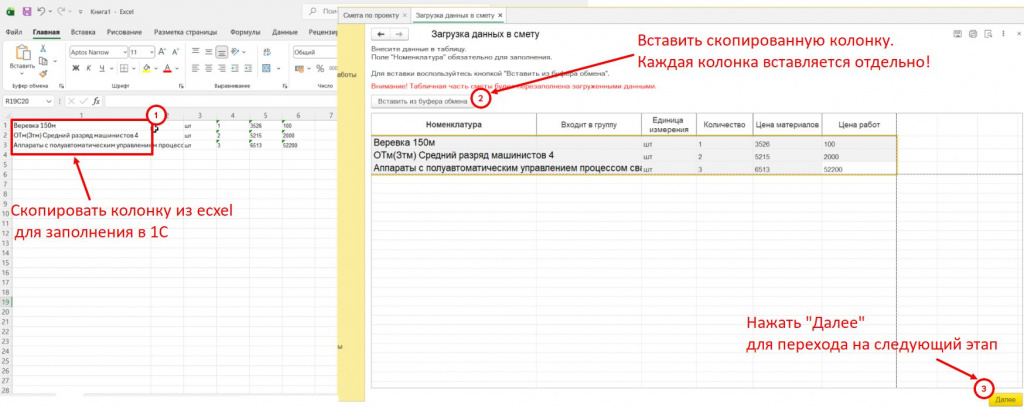Viewport: 1024px width, 408px height.
Task: Align text left in Excel
Action: tap(195, 68)
